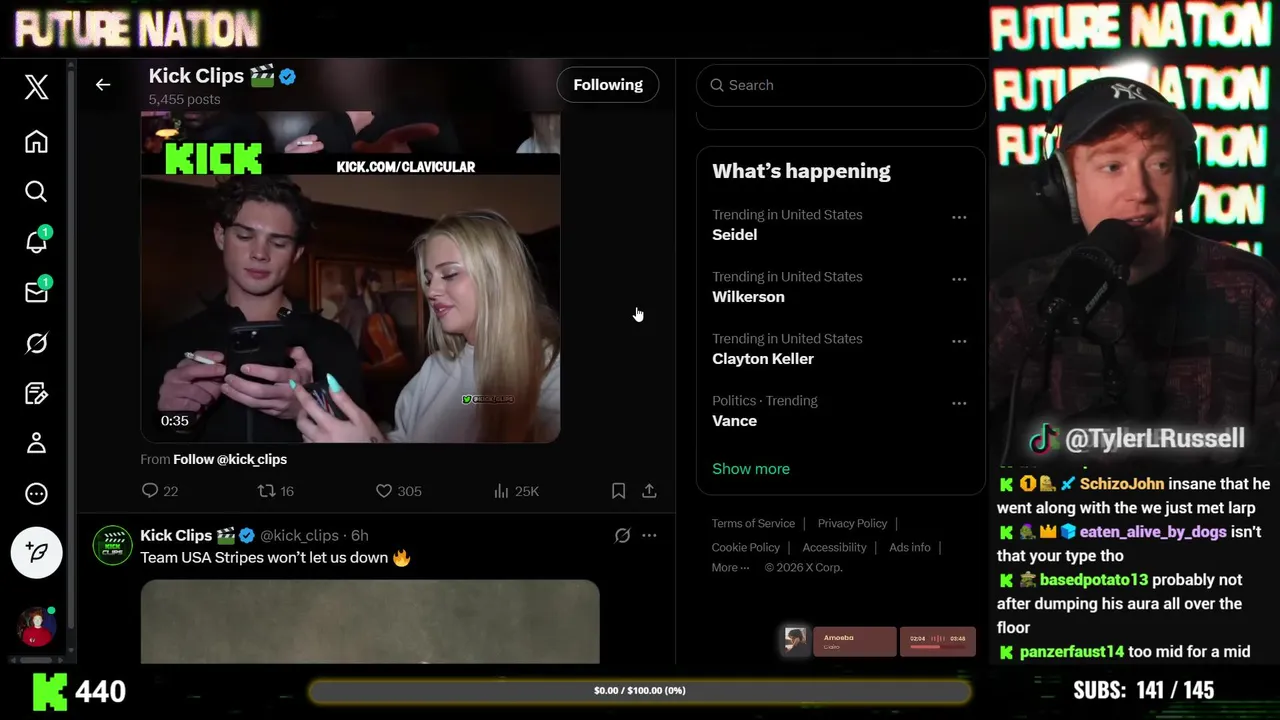1280x720 pixels.
Task: Open account avatar at sidebar bottom
Action: click(37, 627)
